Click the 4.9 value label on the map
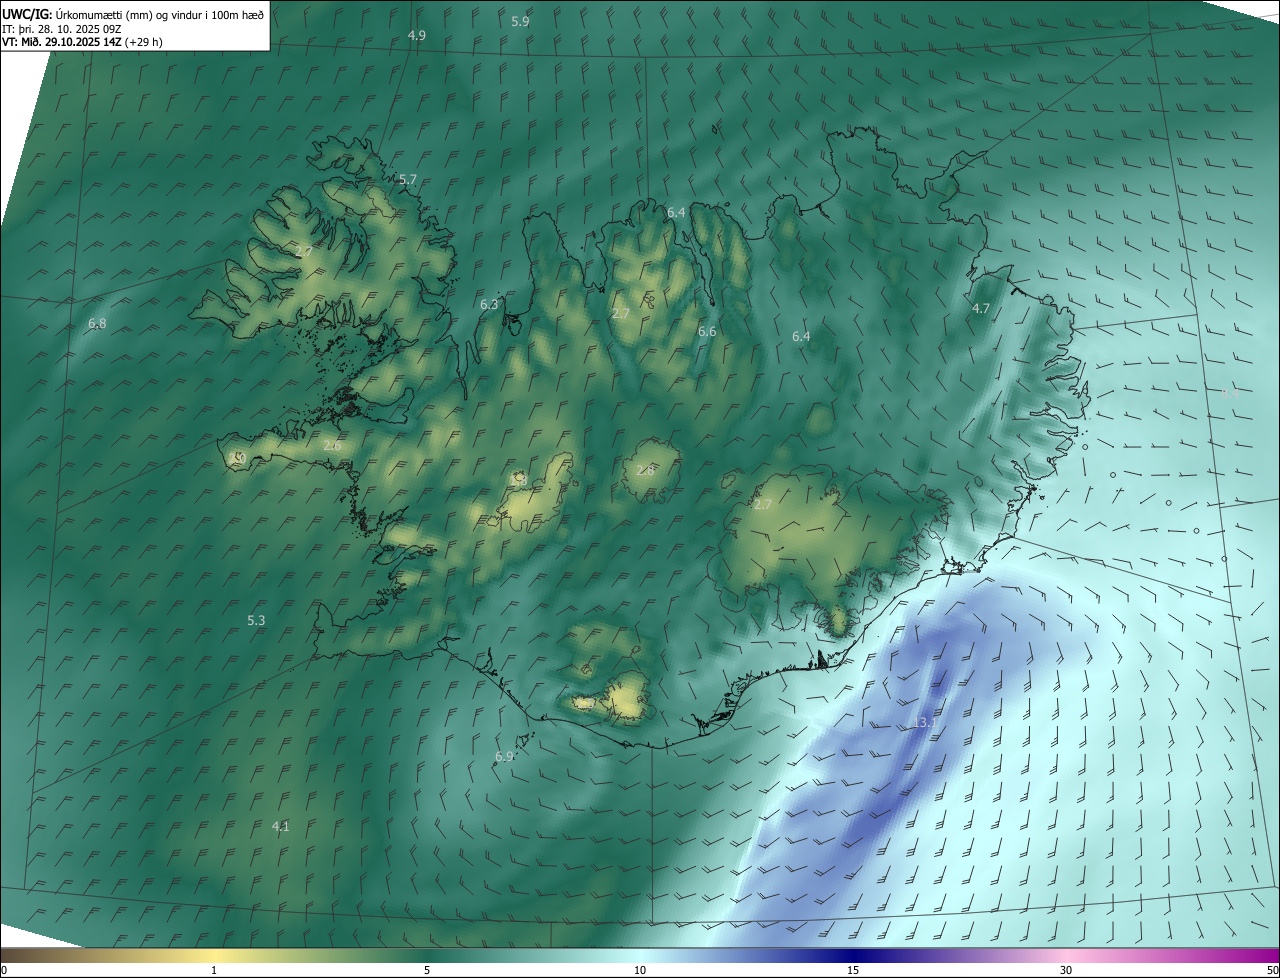 tap(416, 35)
